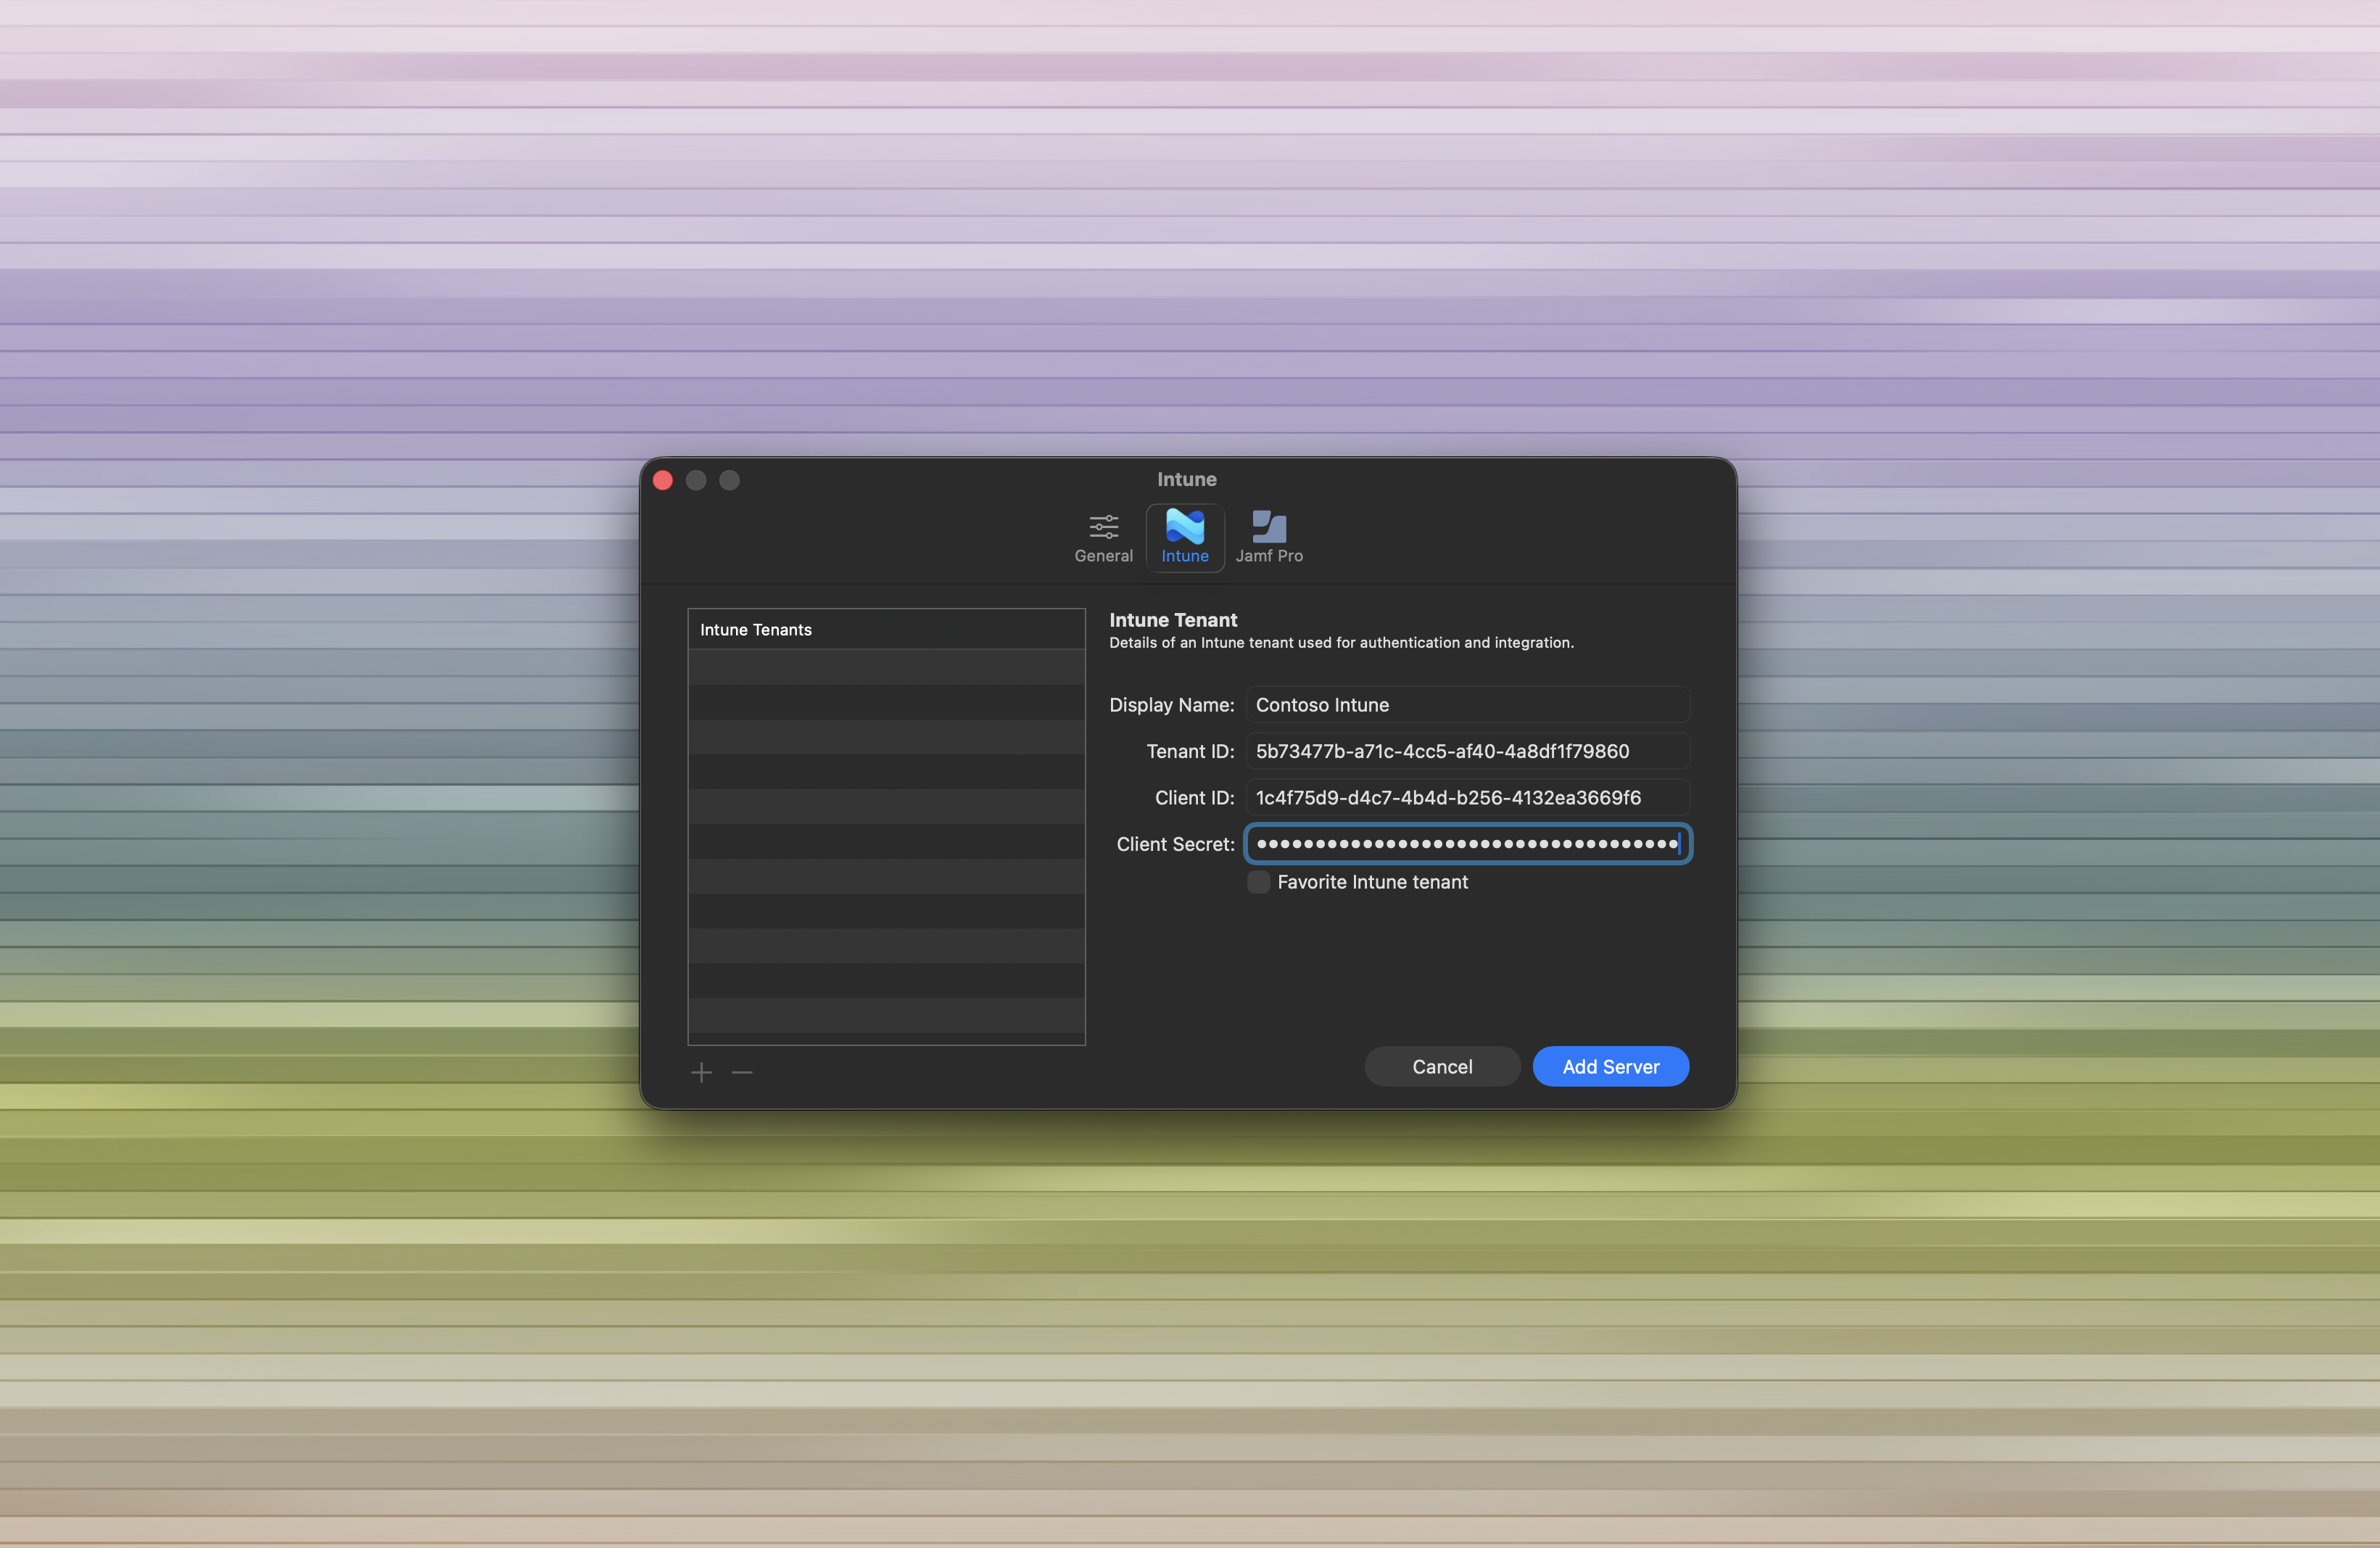Viewport: 2380px width, 1548px height.
Task: Switch to the Jamf Pro tab
Action: tap(1269, 538)
